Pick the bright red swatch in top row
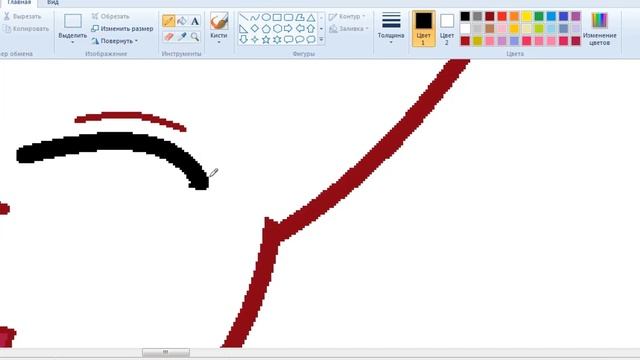 click(x=502, y=16)
